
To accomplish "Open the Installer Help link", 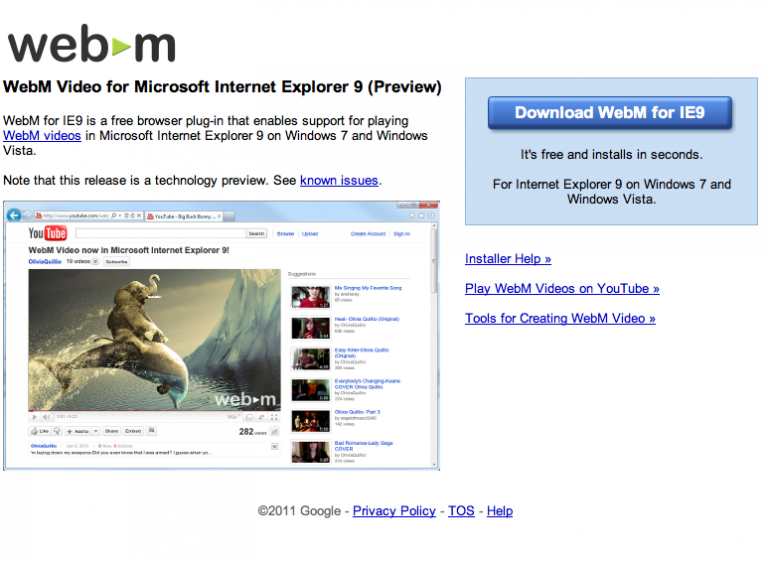I will coord(508,259).
